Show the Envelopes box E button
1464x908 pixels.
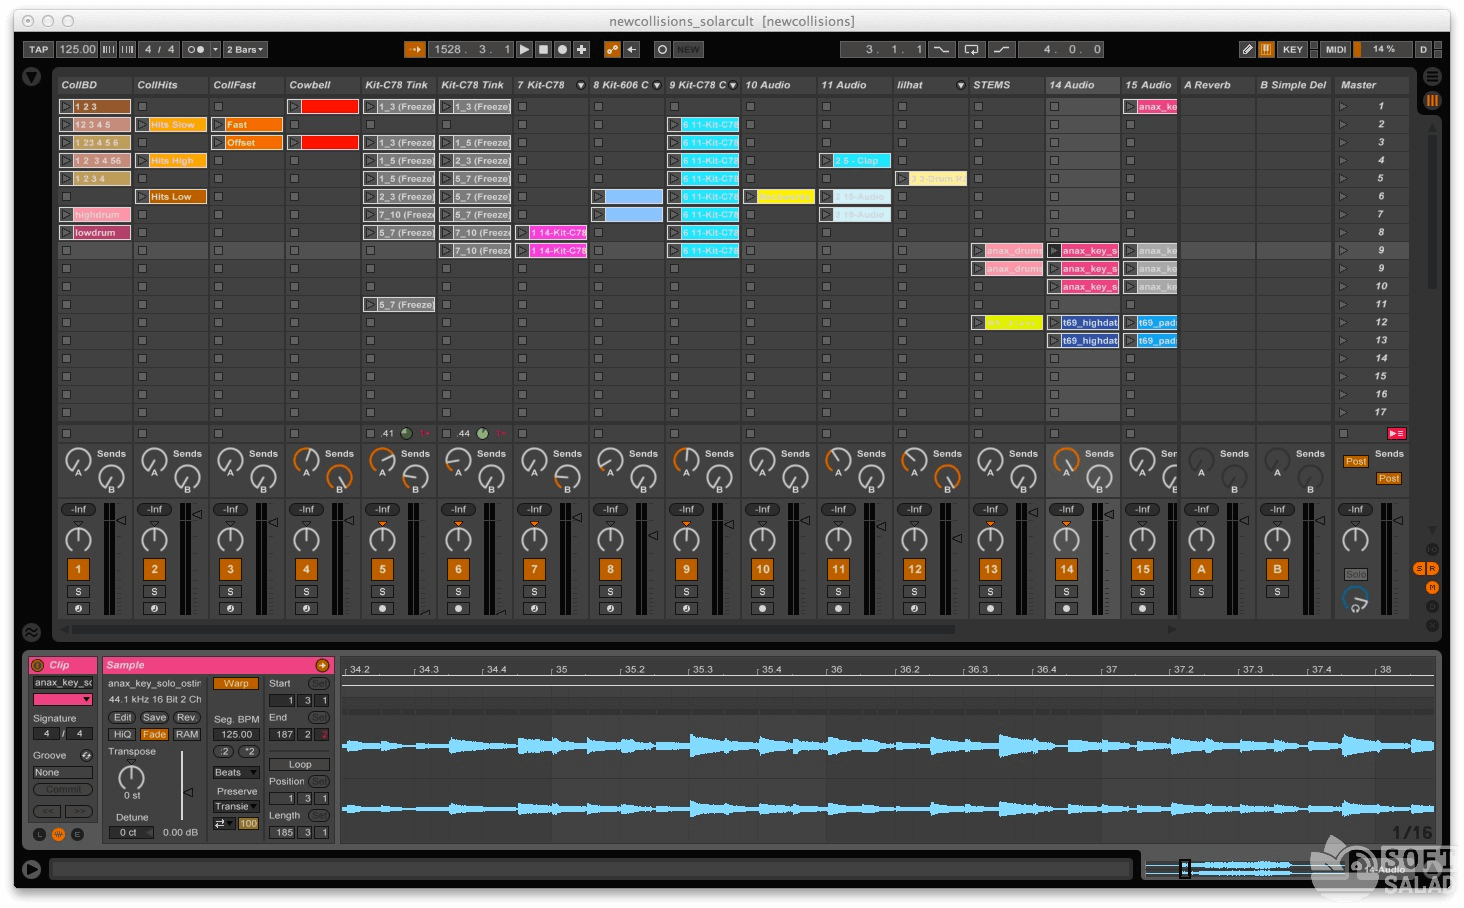77,834
